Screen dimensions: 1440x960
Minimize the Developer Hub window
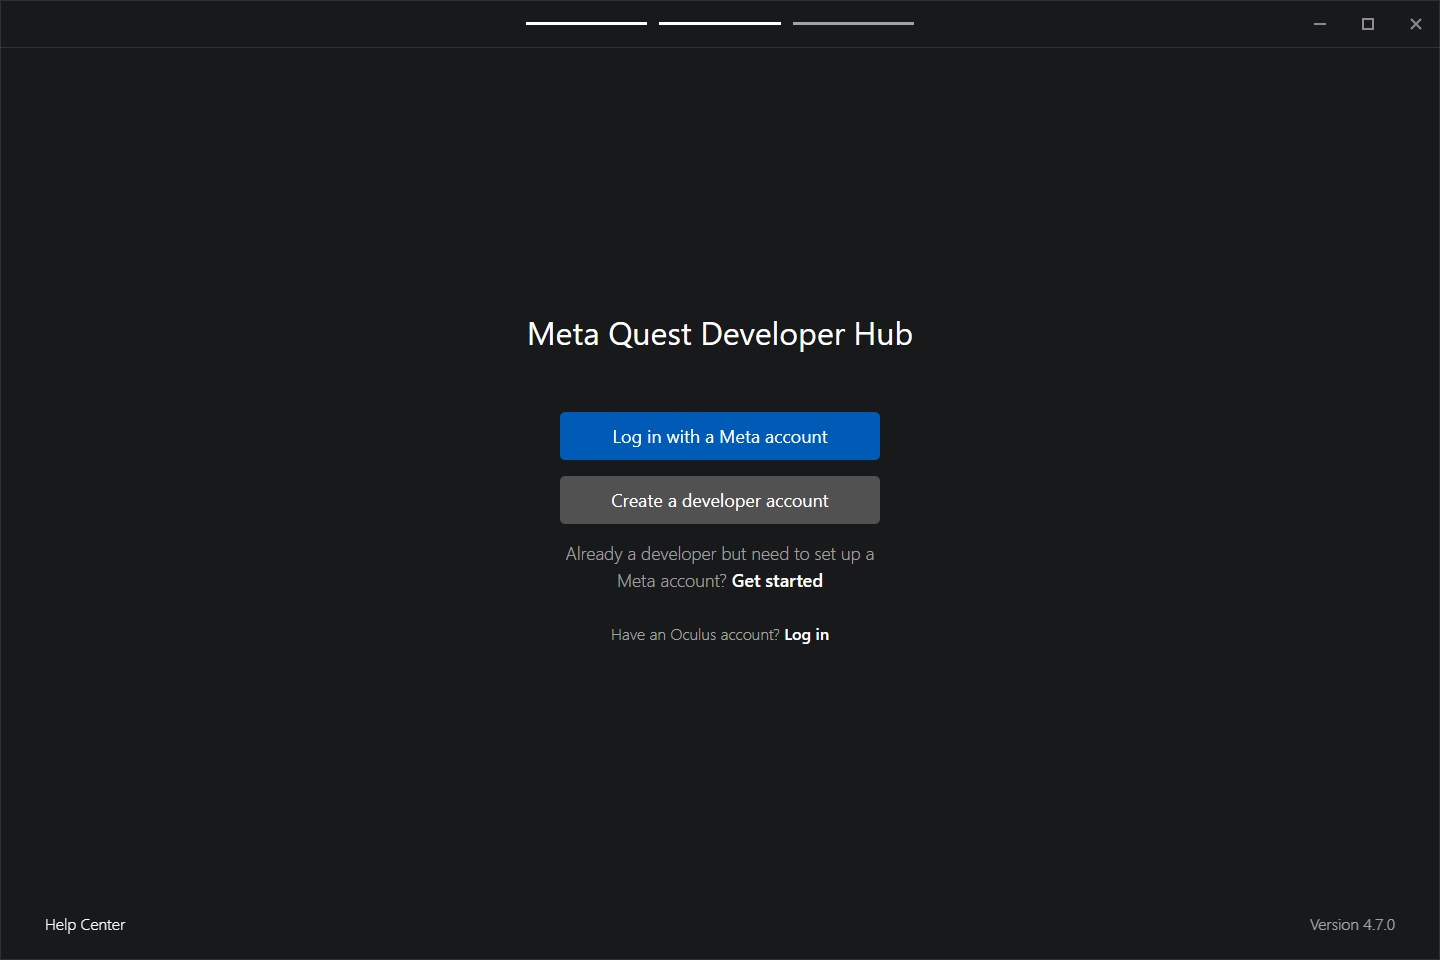[x=1320, y=24]
